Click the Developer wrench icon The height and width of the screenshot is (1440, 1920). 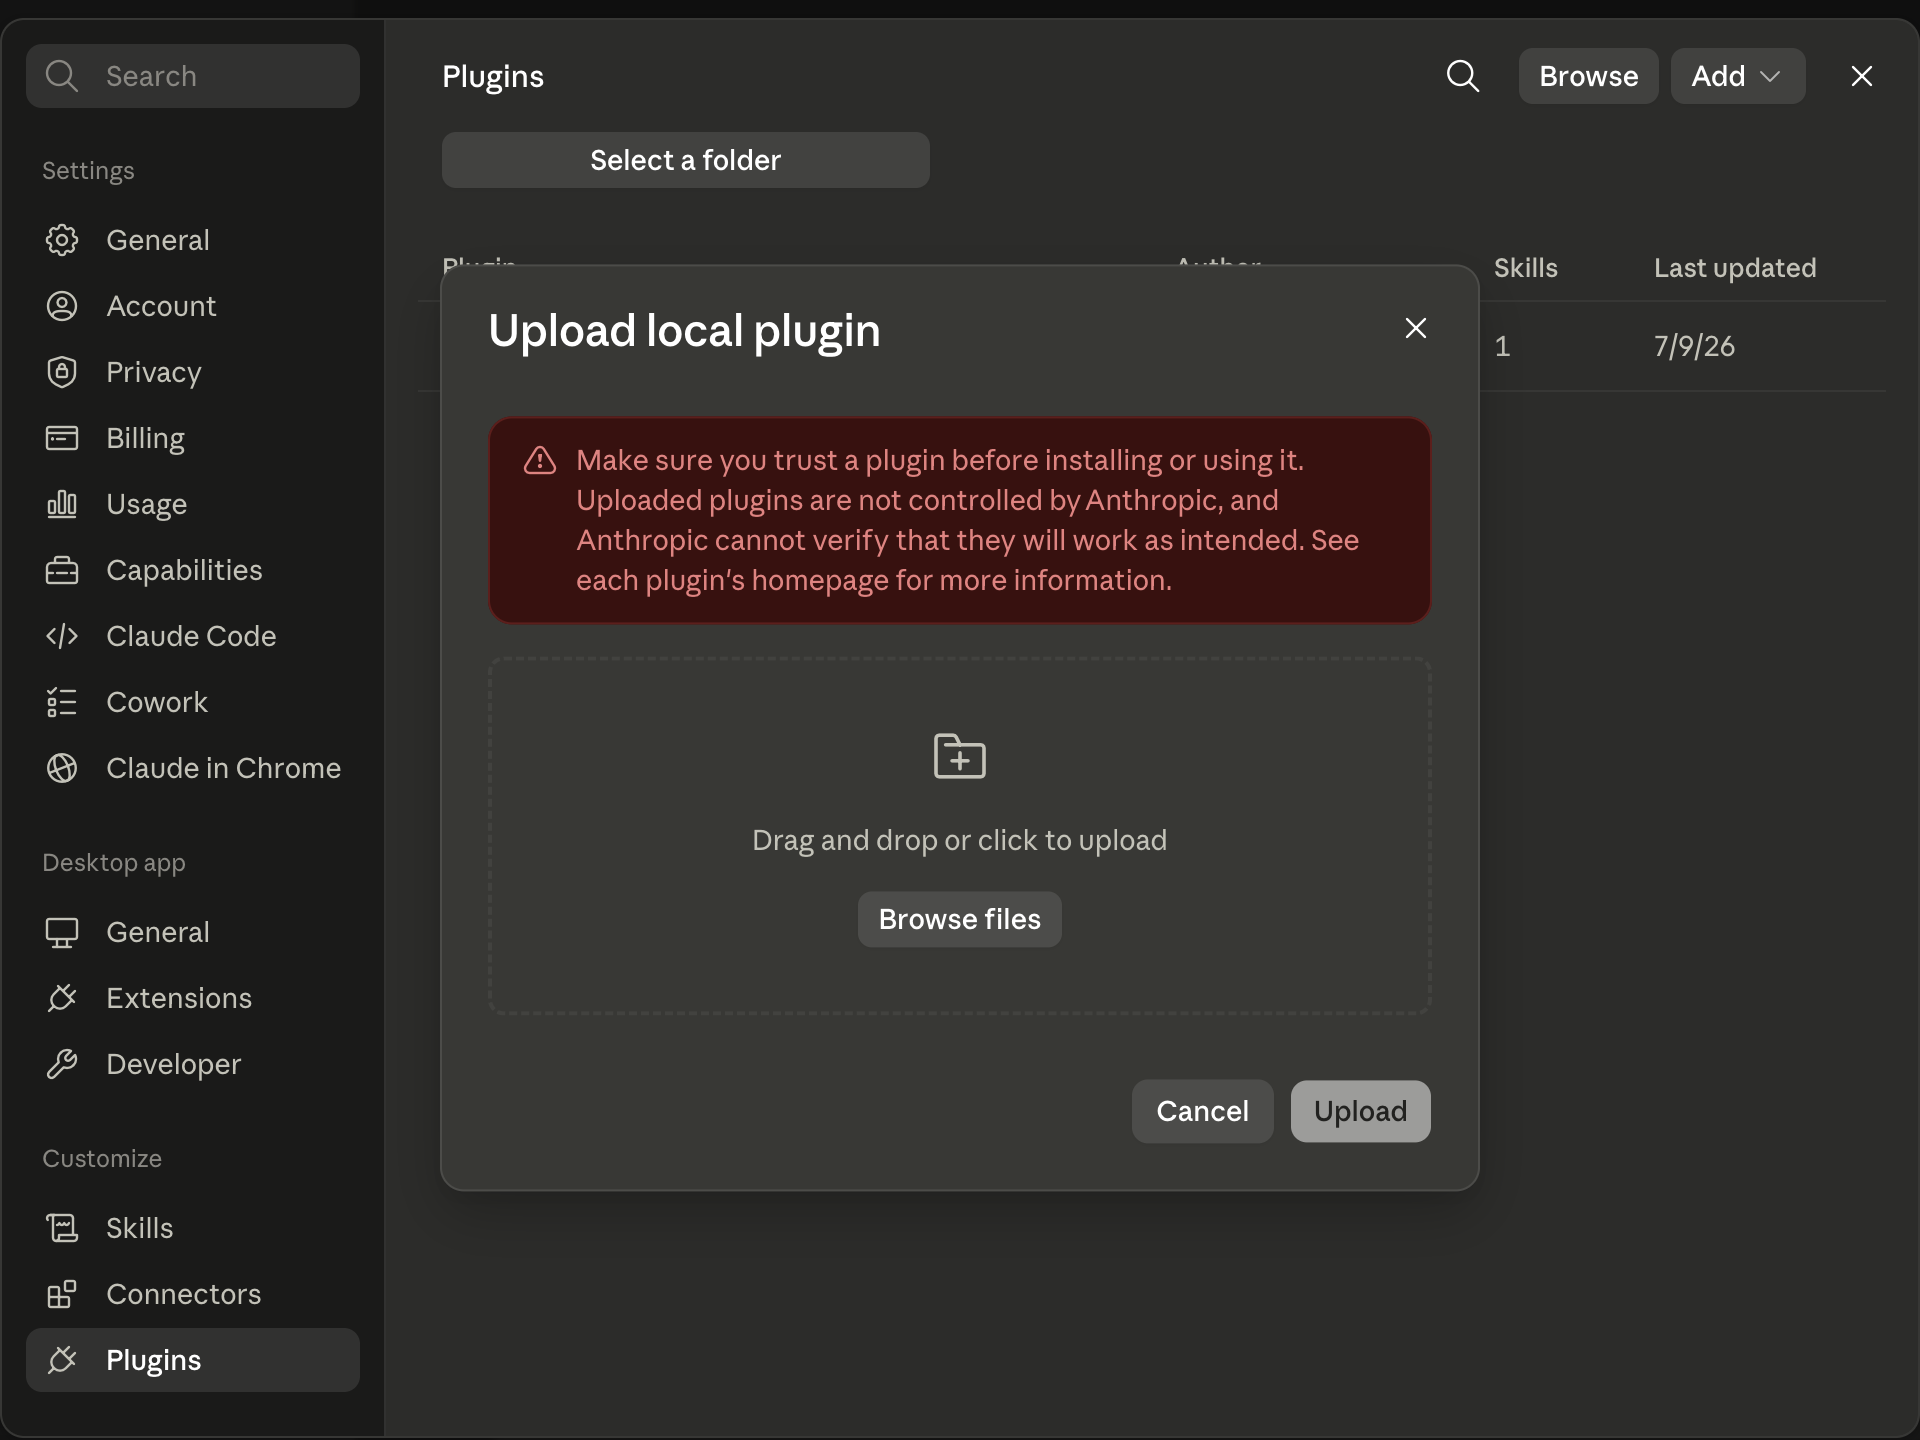62,1064
